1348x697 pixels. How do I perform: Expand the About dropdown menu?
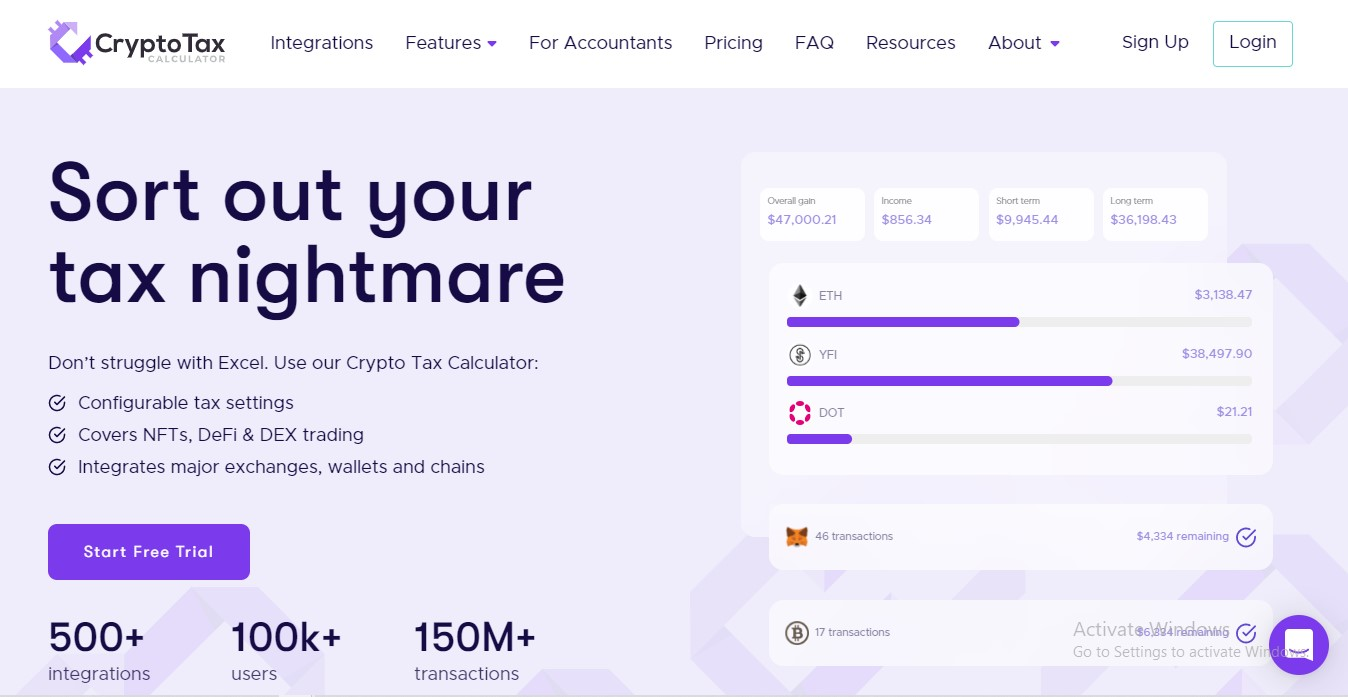[x=1024, y=43]
